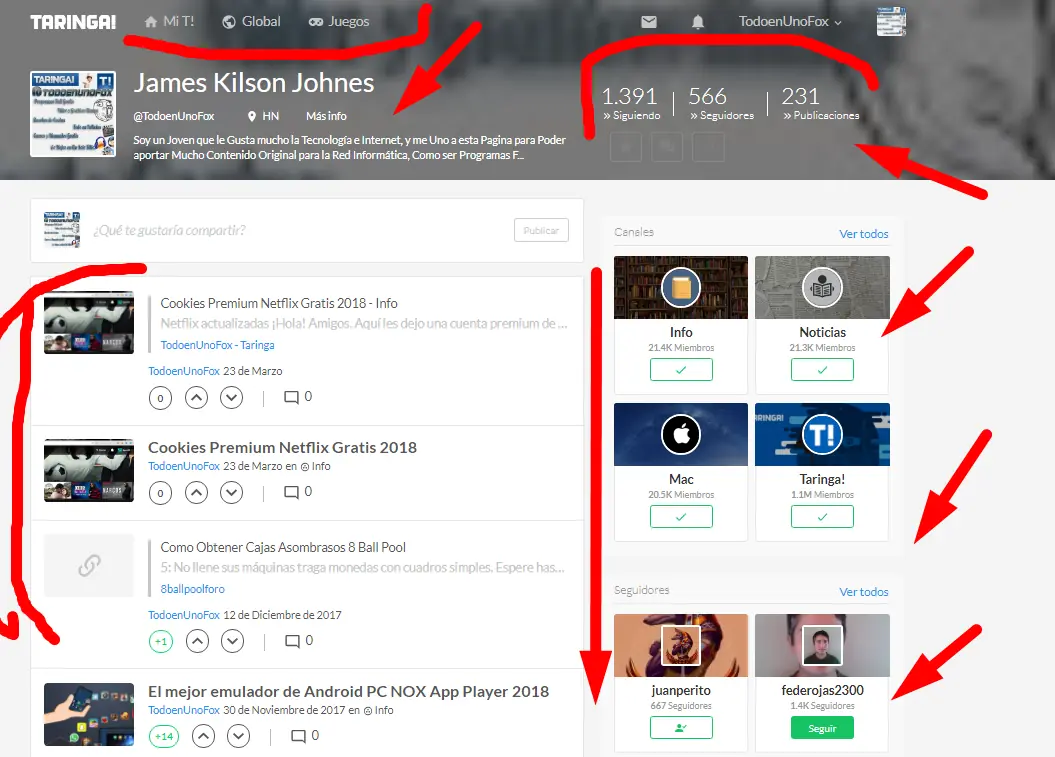Open comments on the 8 Ball Pool post
Viewport: 1055px width, 757px height.
pos(299,641)
